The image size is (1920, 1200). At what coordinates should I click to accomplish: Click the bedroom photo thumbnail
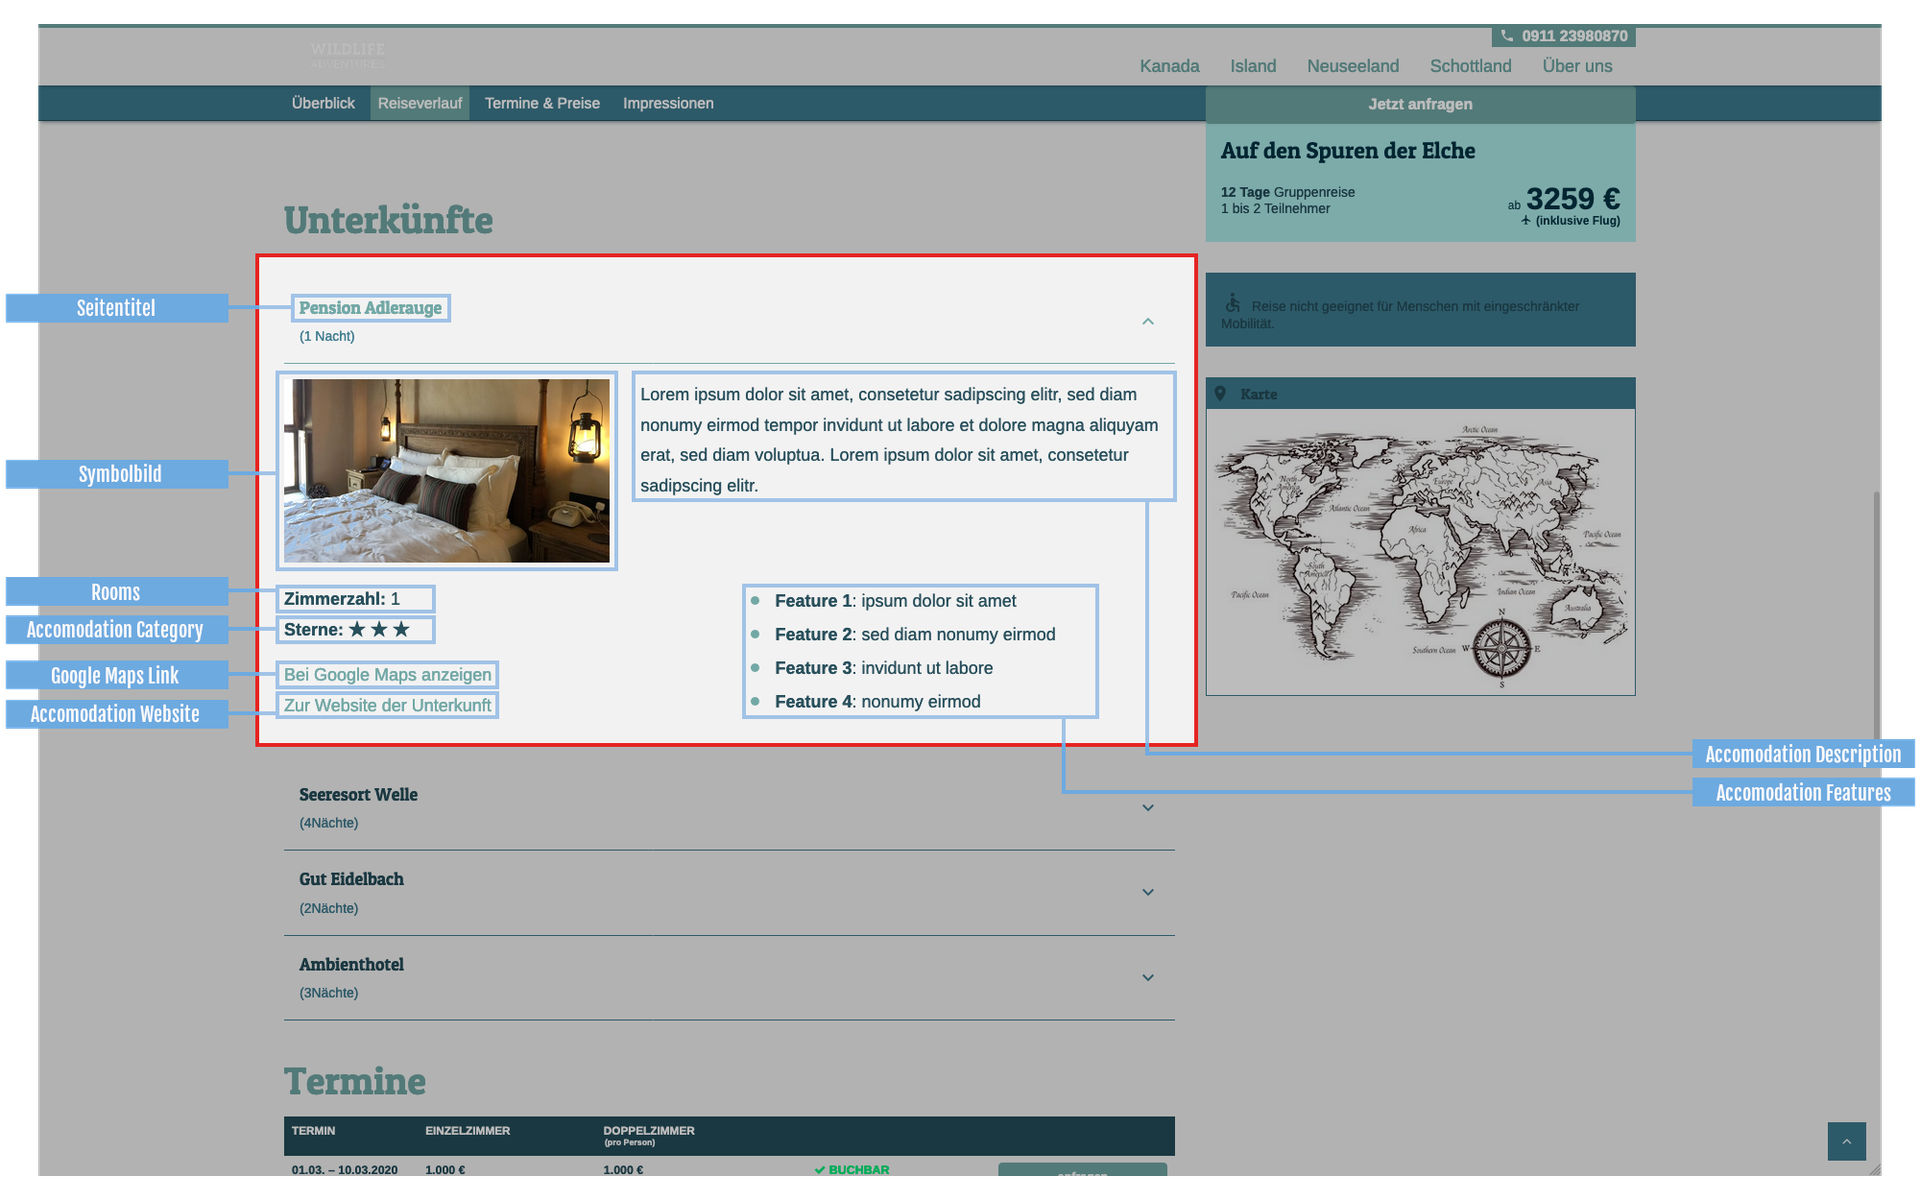(x=446, y=470)
